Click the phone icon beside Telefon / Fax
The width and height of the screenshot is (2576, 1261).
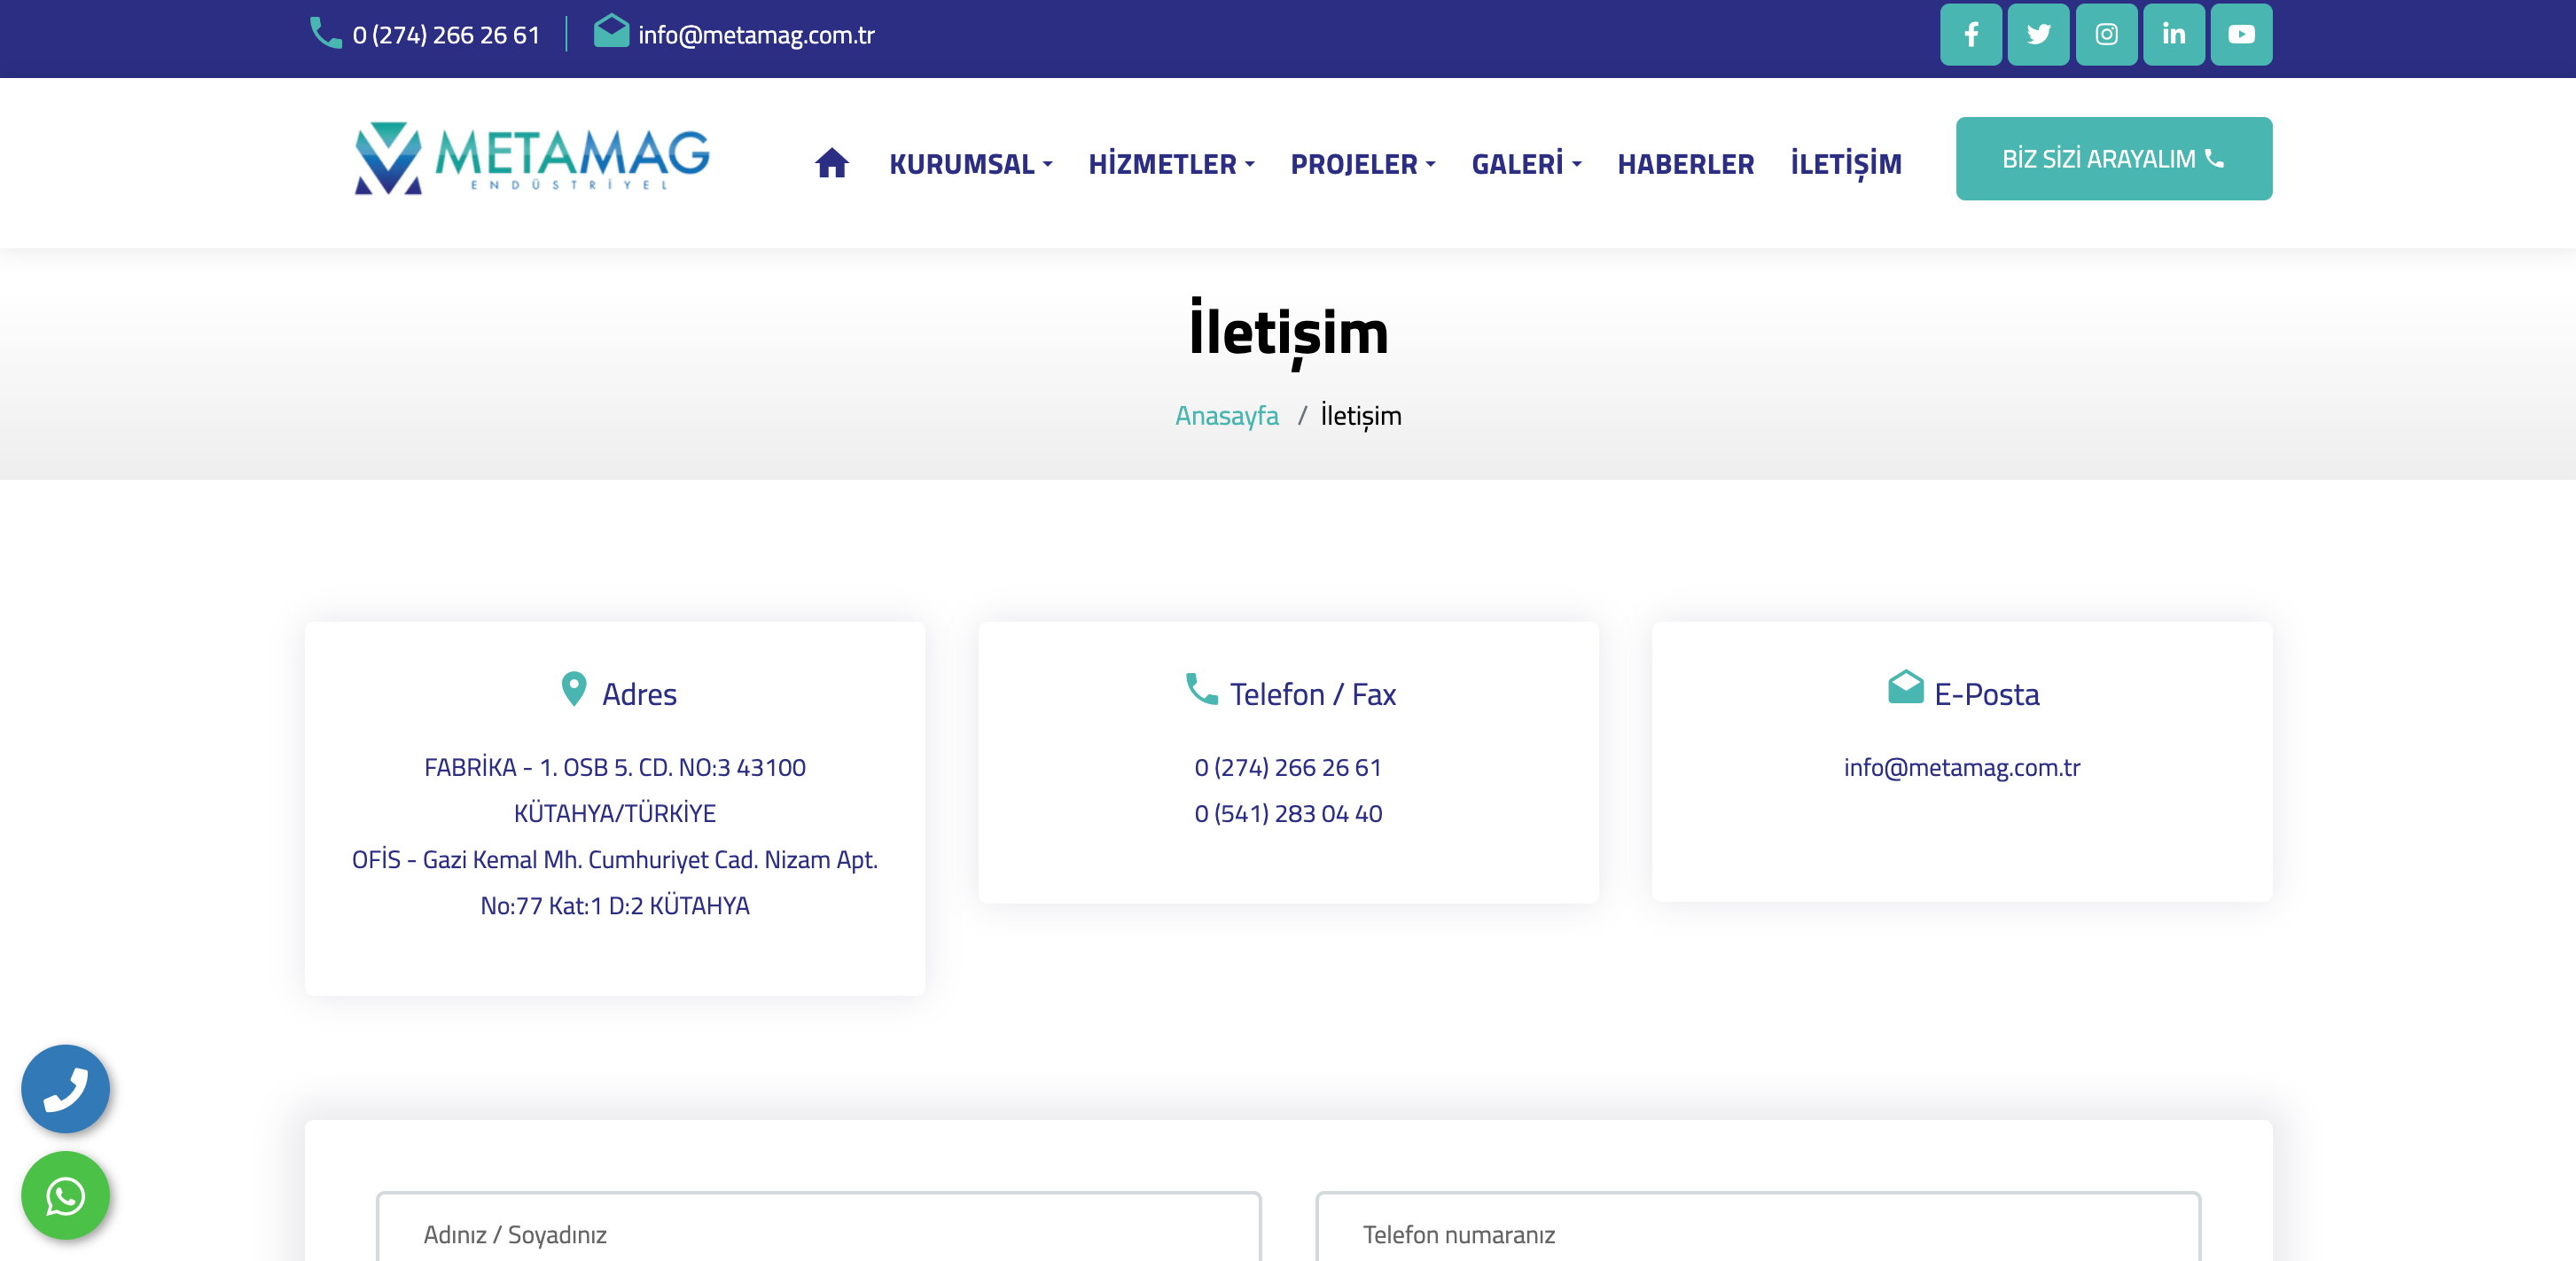point(1201,689)
